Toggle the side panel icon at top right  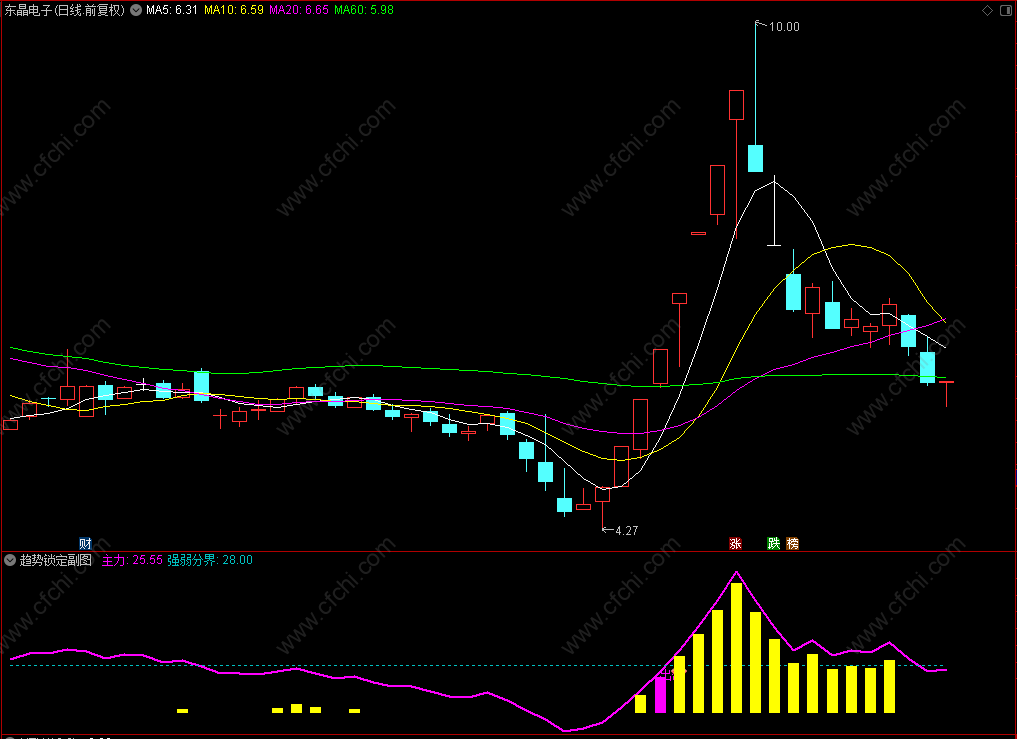[1007, 10]
